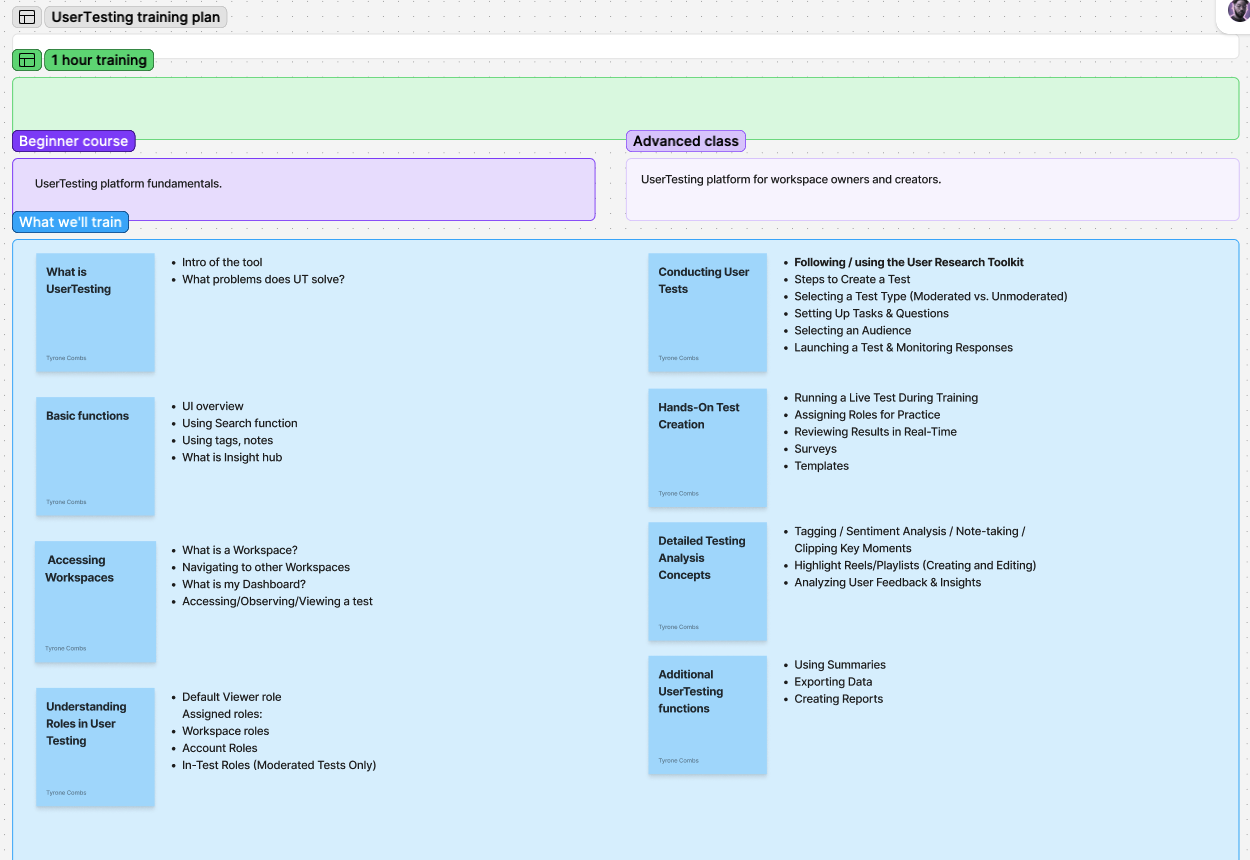Screen dimensions: 1250x860
Task: Click the Using tags, notes bullet
Action: (x=227, y=440)
